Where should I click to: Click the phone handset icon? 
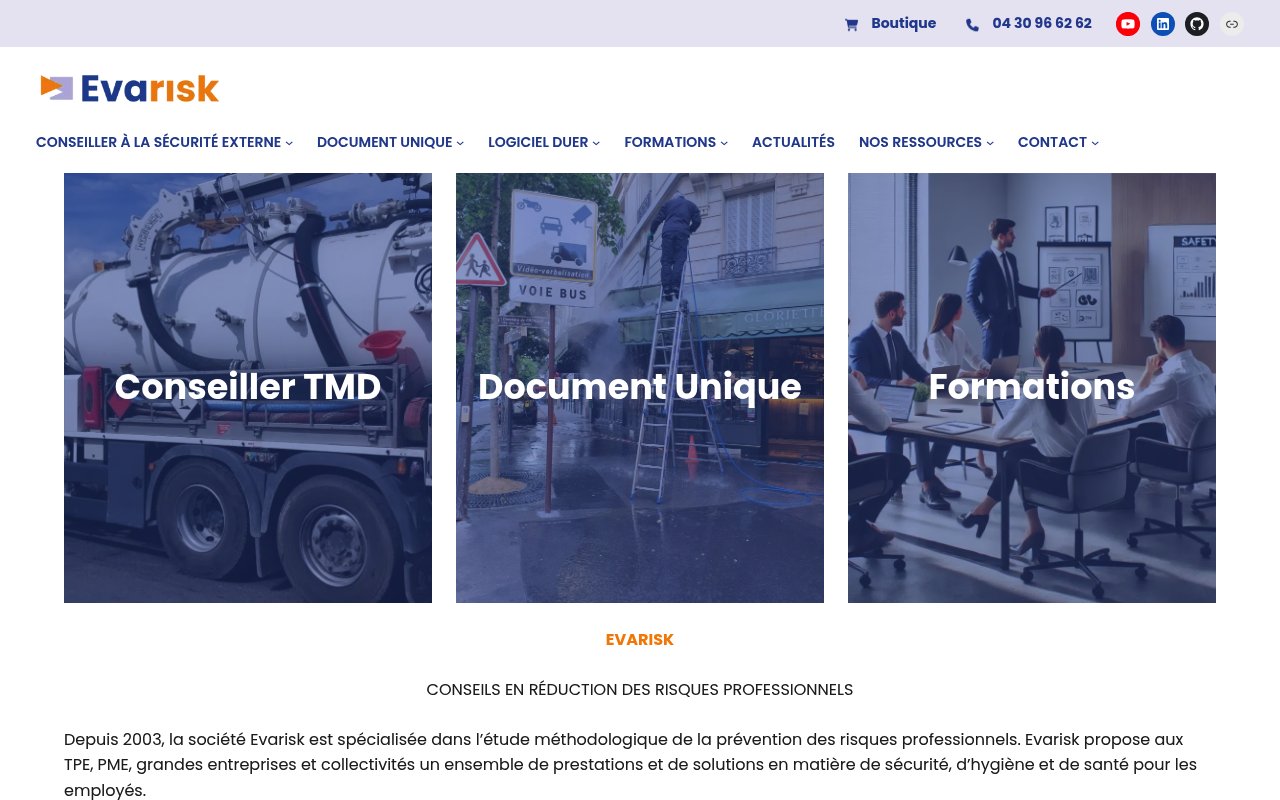[972, 25]
